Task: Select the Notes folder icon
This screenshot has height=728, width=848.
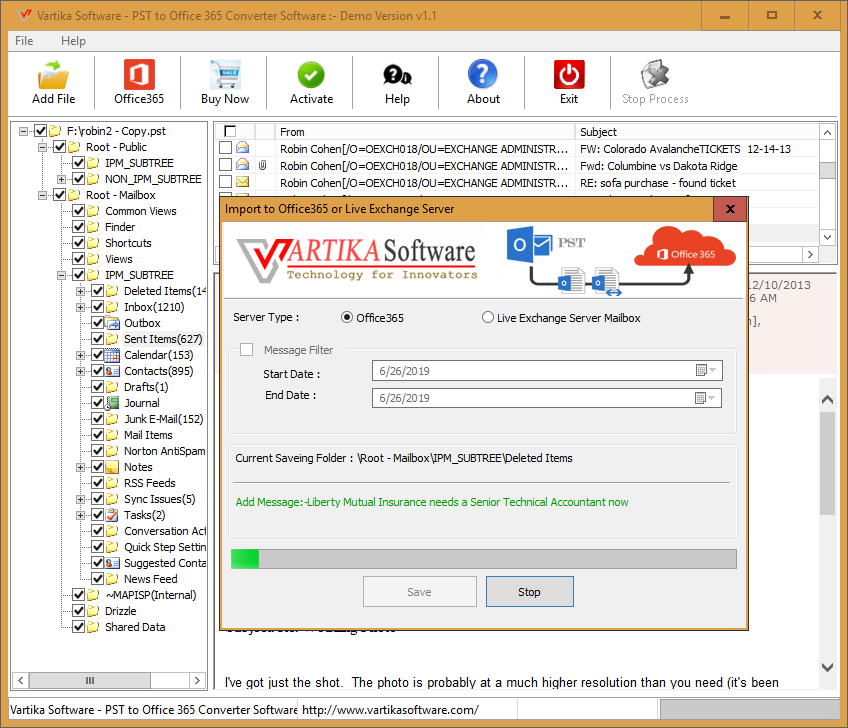Action: [x=112, y=467]
